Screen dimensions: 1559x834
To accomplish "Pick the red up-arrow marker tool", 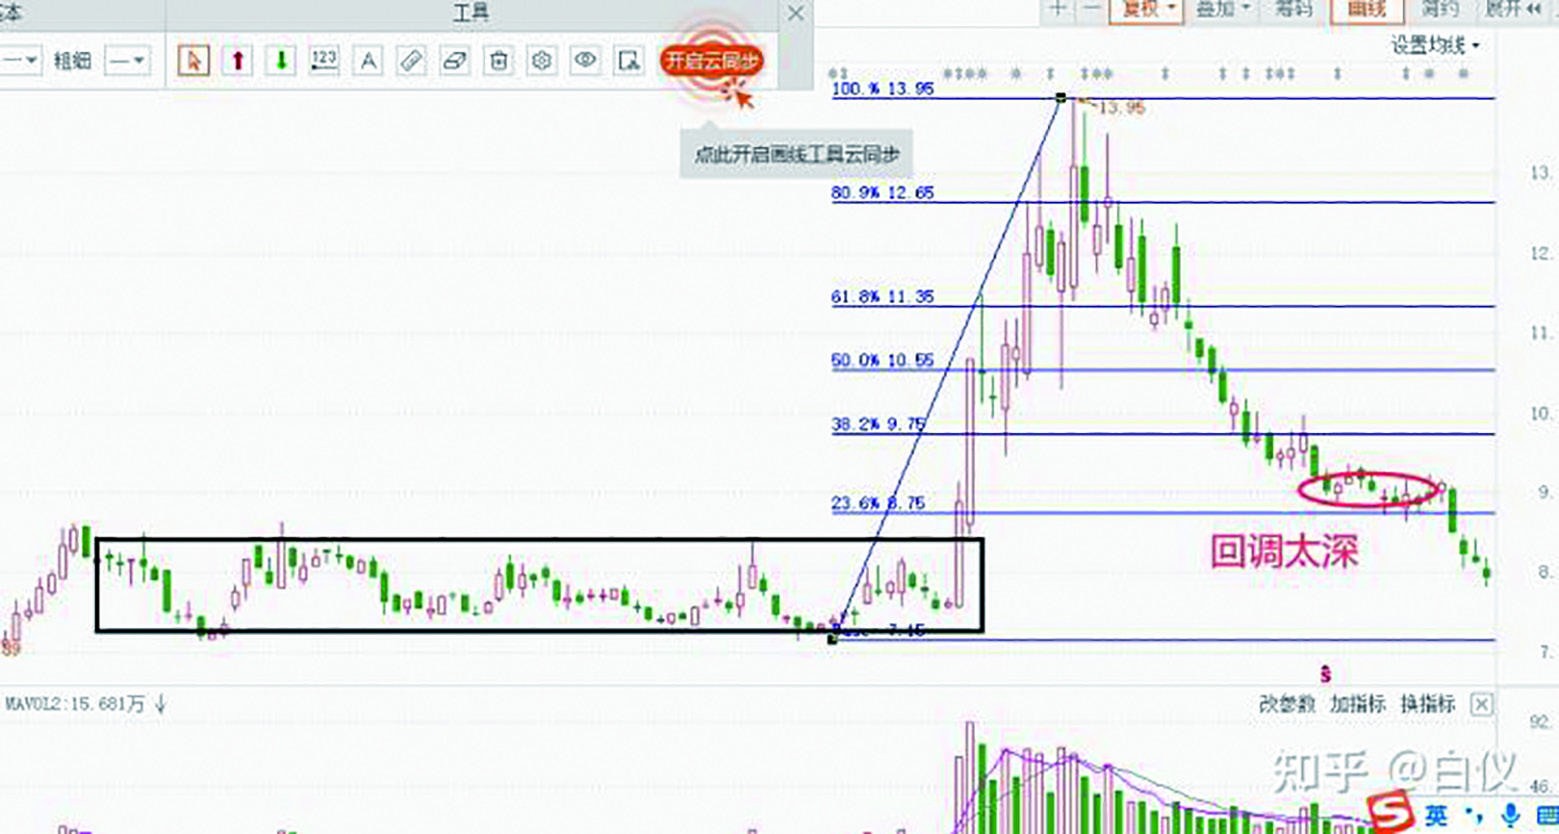I will 237,61.
